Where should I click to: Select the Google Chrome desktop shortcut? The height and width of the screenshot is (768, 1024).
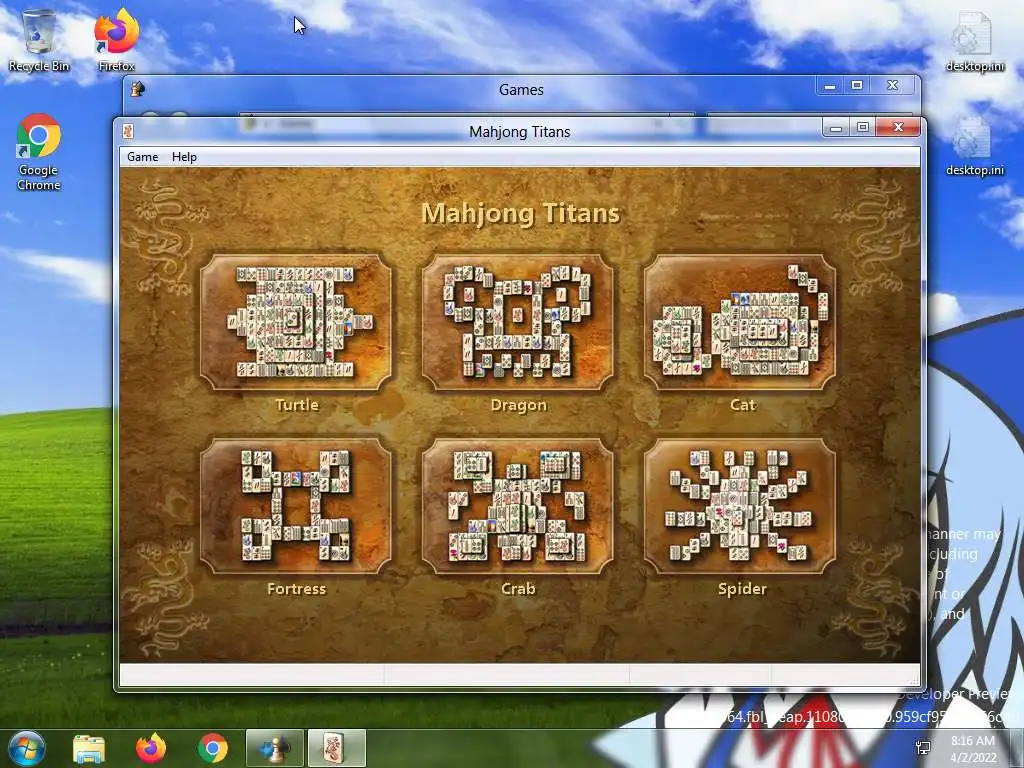point(39,153)
